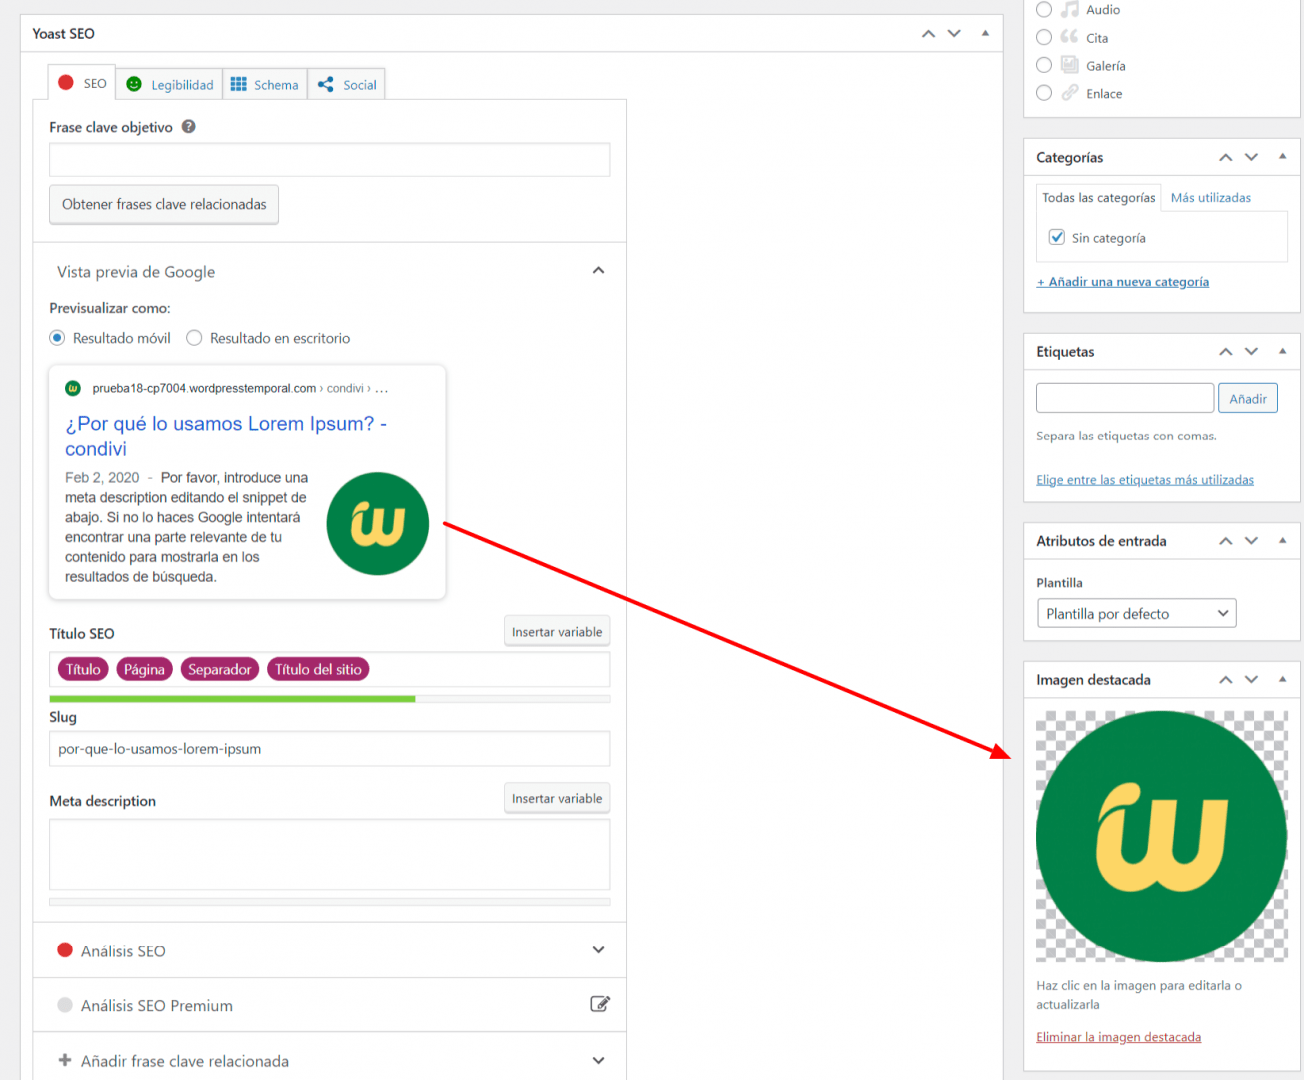1304x1080 pixels.
Task: Move Imagen destacada panel up
Action: 1226,680
